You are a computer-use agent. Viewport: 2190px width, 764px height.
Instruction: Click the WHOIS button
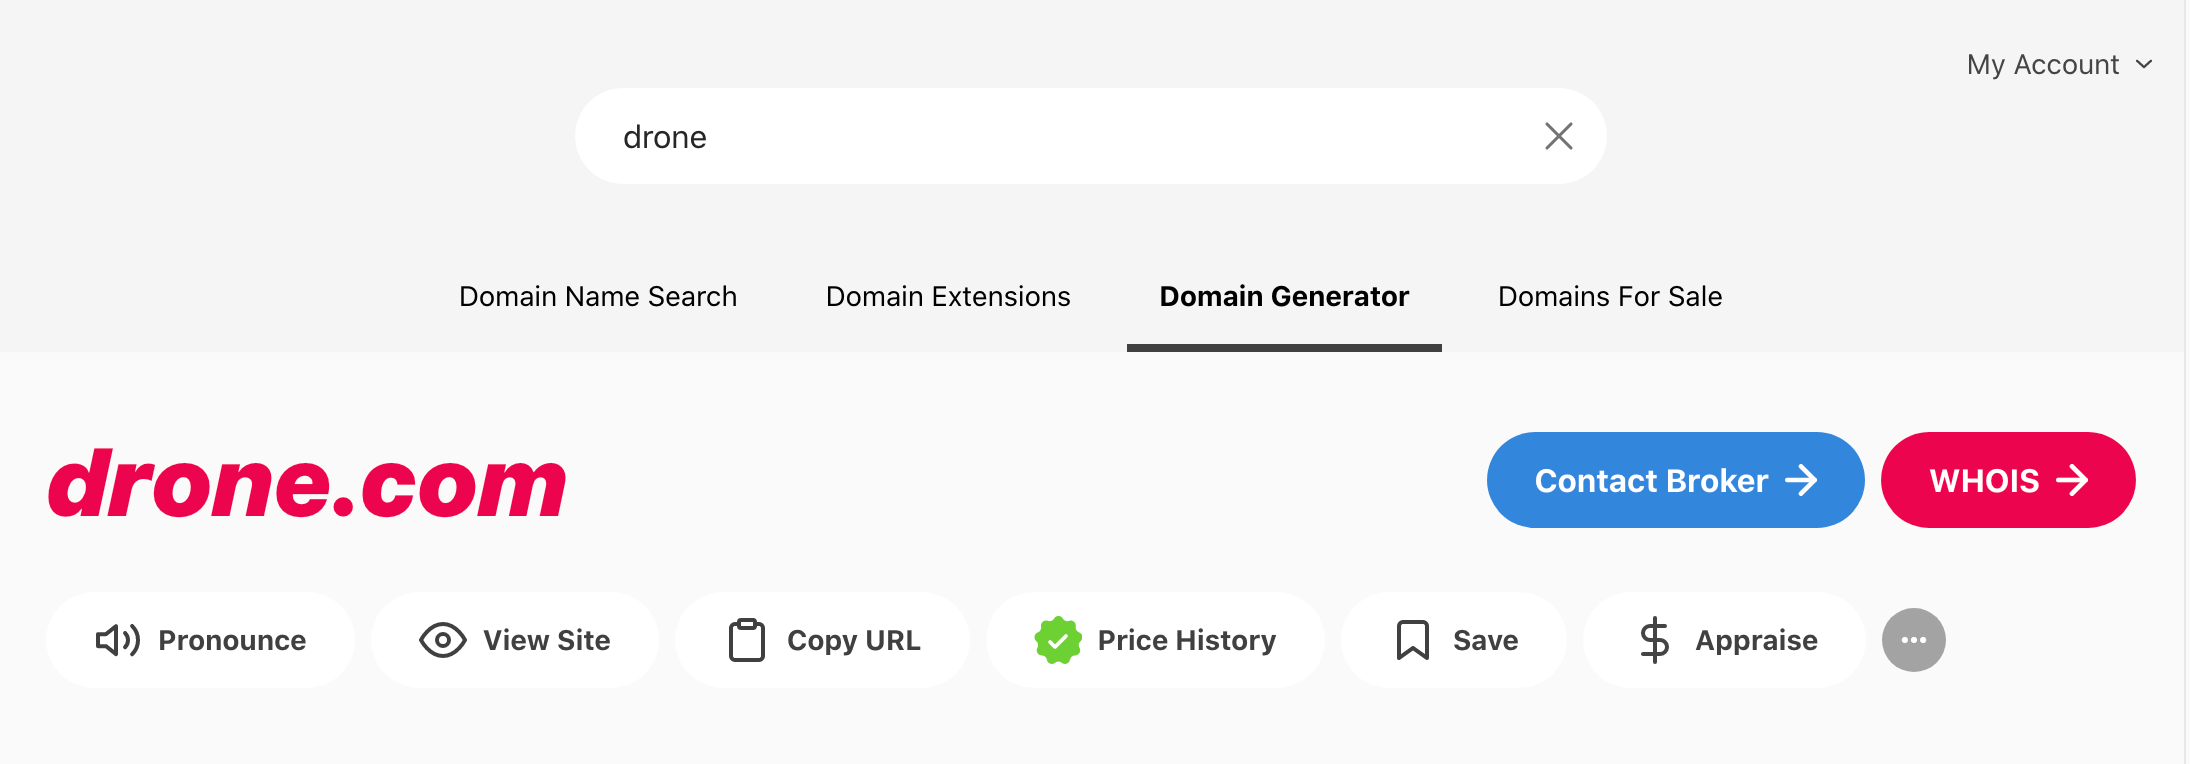click(x=2008, y=480)
